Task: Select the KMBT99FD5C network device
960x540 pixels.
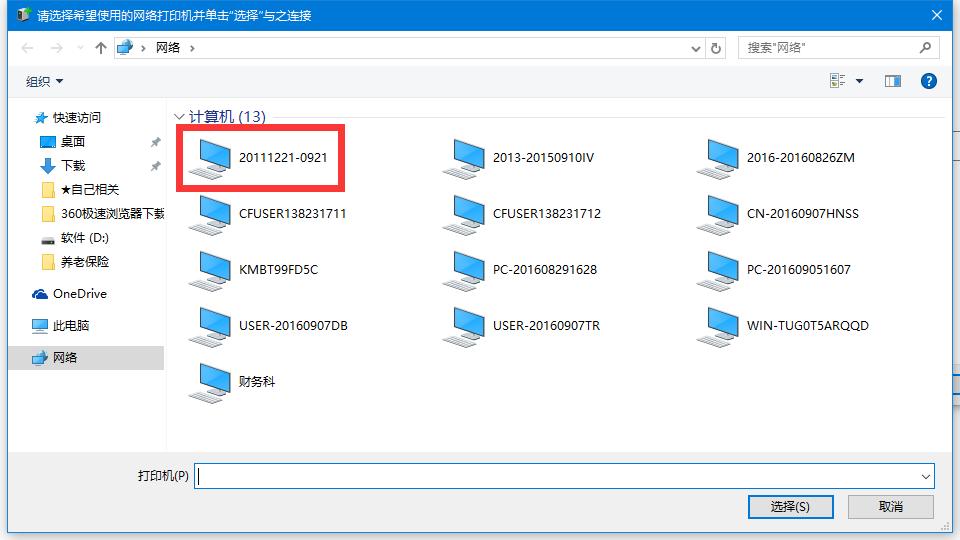Action: coord(253,269)
